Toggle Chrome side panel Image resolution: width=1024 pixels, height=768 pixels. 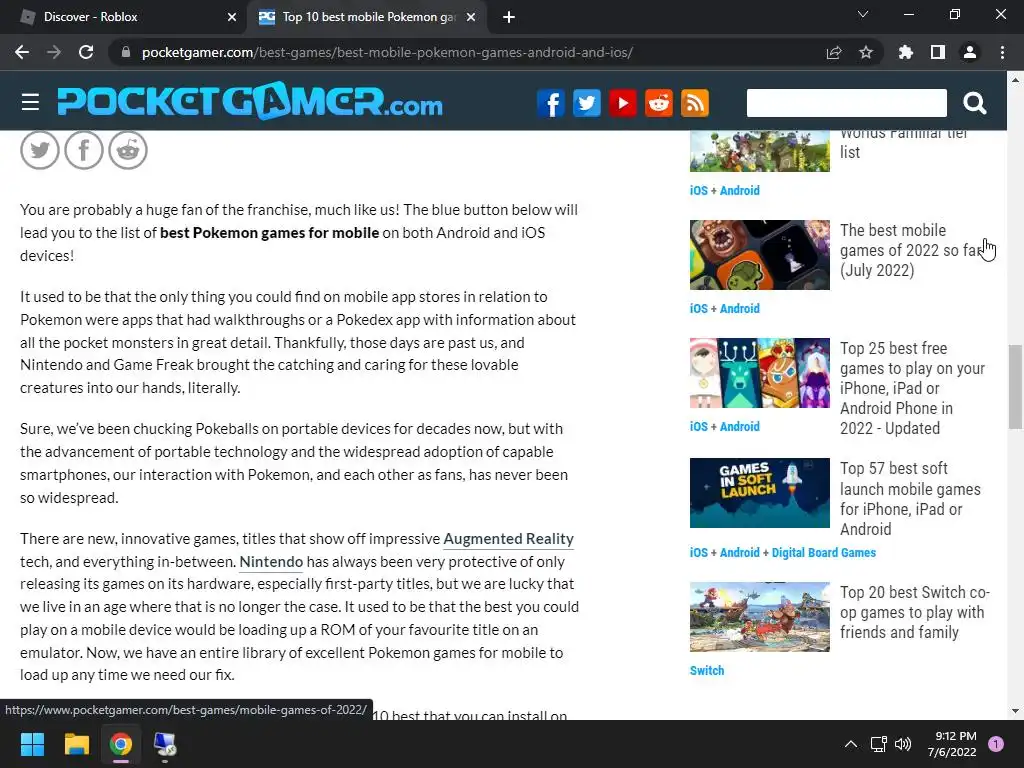(x=938, y=52)
